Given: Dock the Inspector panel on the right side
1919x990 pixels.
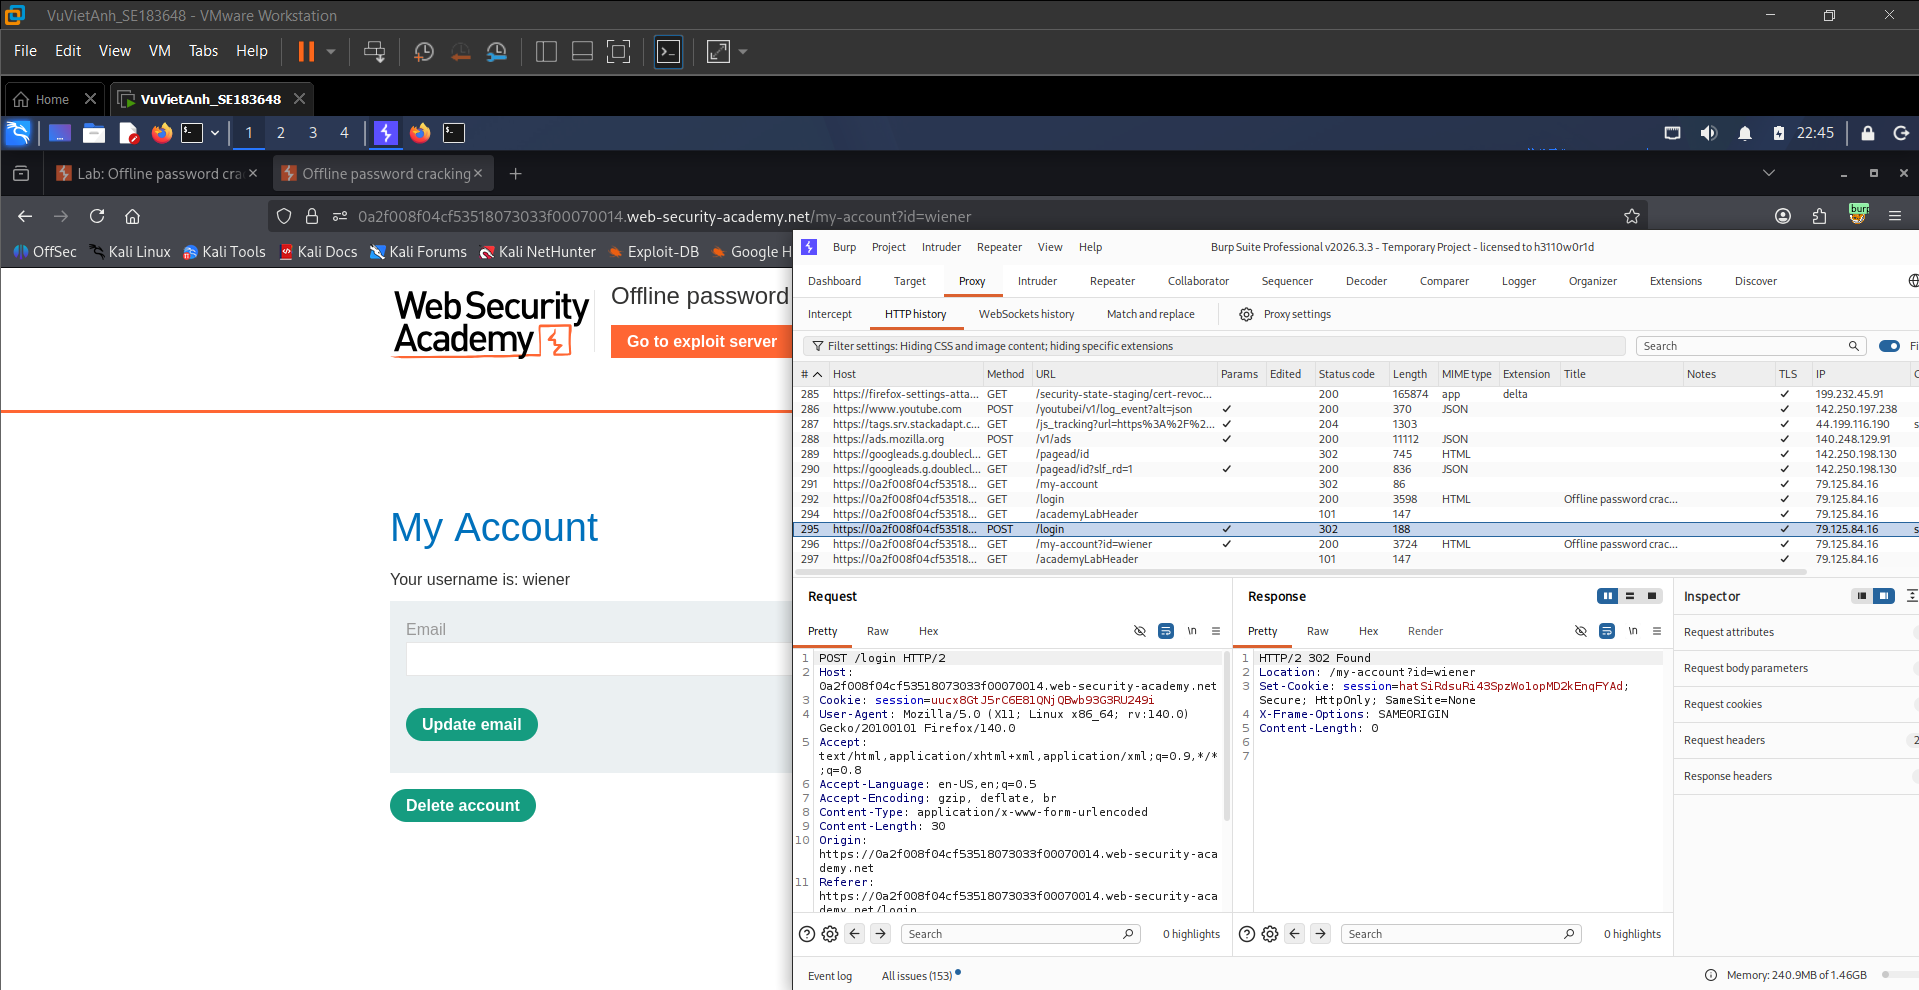Looking at the screenshot, I should click(x=1884, y=596).
